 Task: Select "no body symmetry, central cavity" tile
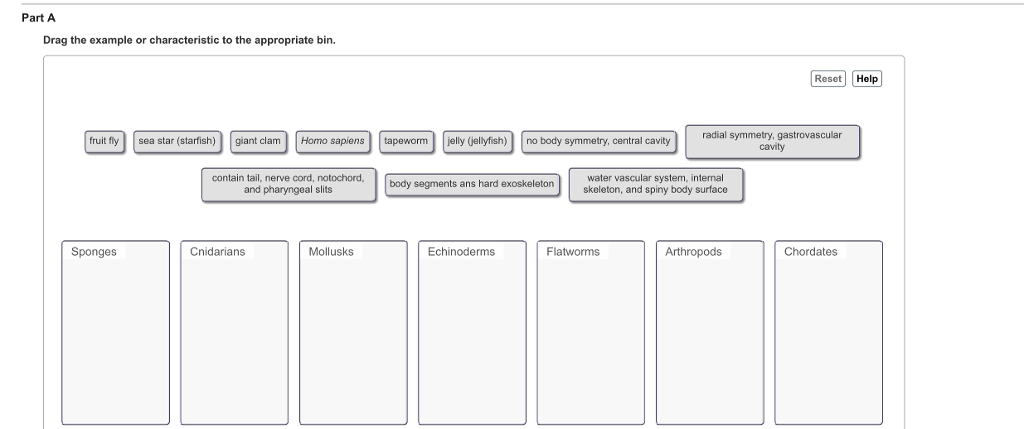598,142
